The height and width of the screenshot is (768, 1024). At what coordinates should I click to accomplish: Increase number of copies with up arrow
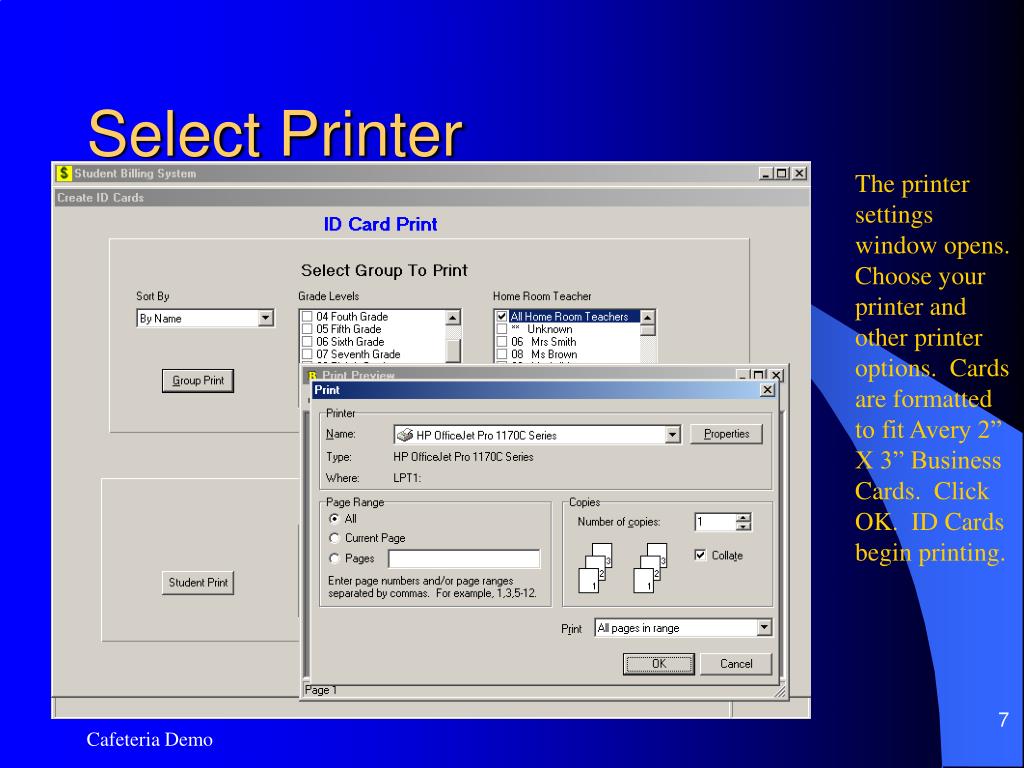743,518
